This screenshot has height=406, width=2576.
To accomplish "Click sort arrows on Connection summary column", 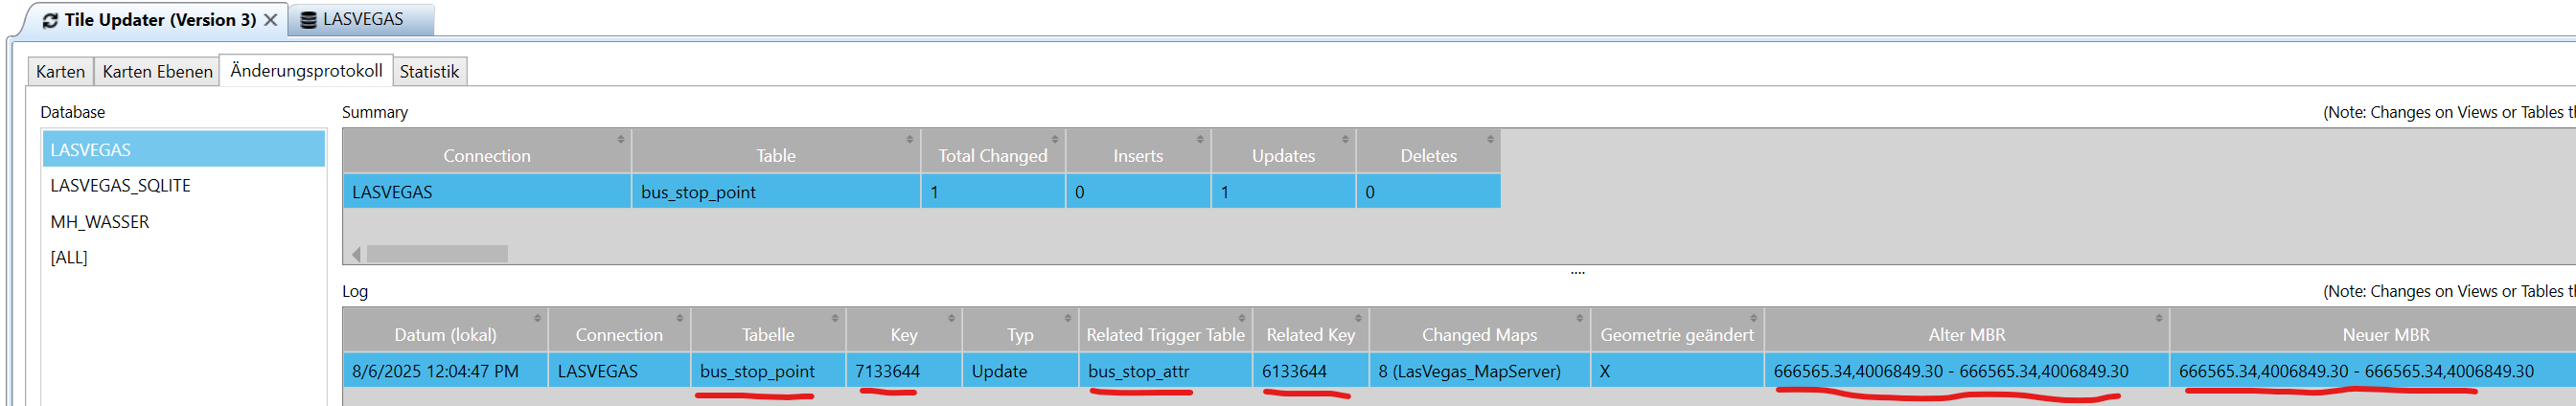I will [621, 139].
